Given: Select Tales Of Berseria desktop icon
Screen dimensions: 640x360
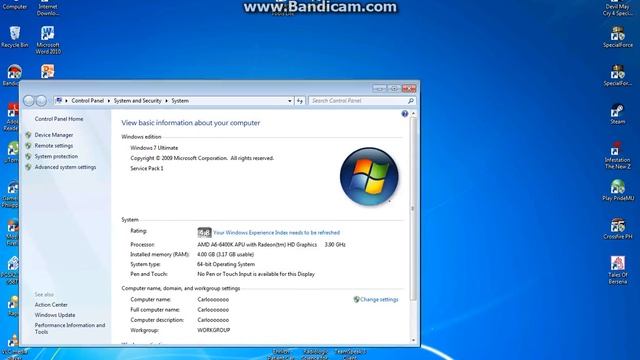Looking at the screenshot, I should pos(618,270).
